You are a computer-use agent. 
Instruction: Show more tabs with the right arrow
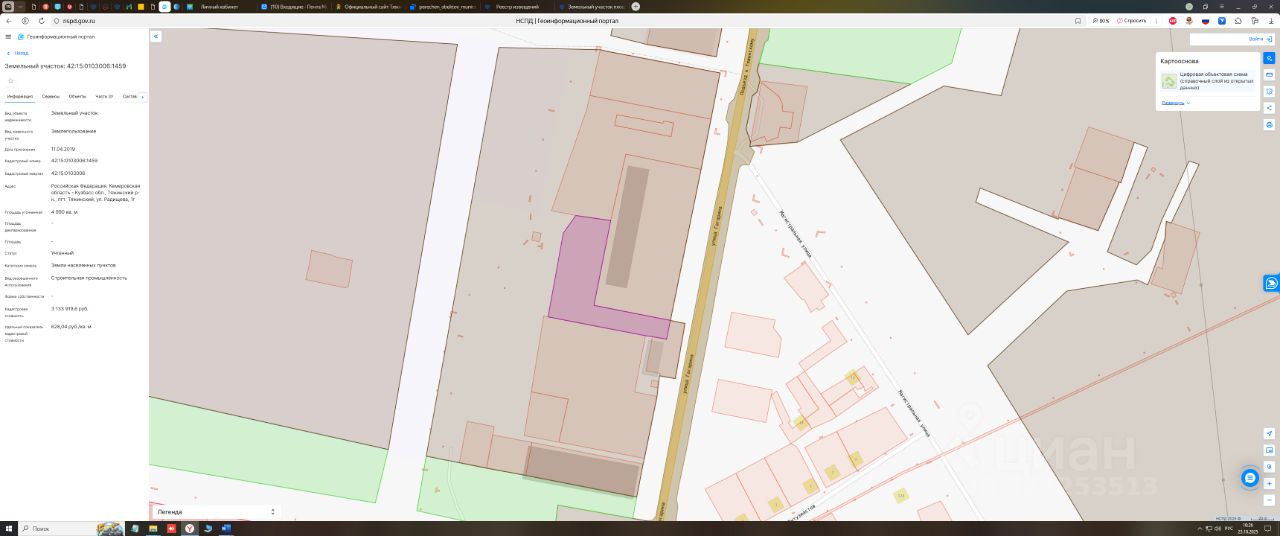[143, 97]
